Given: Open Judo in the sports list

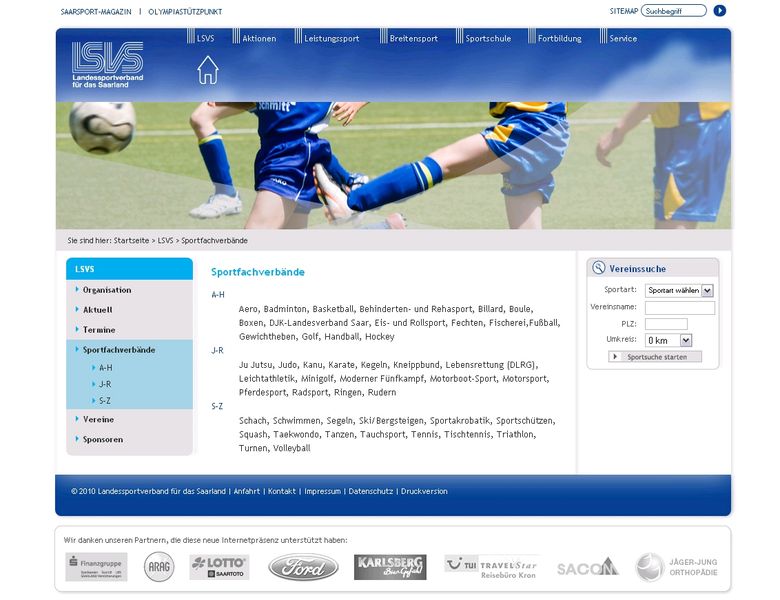Looking at the screenshot, I should tap(287, 365).
